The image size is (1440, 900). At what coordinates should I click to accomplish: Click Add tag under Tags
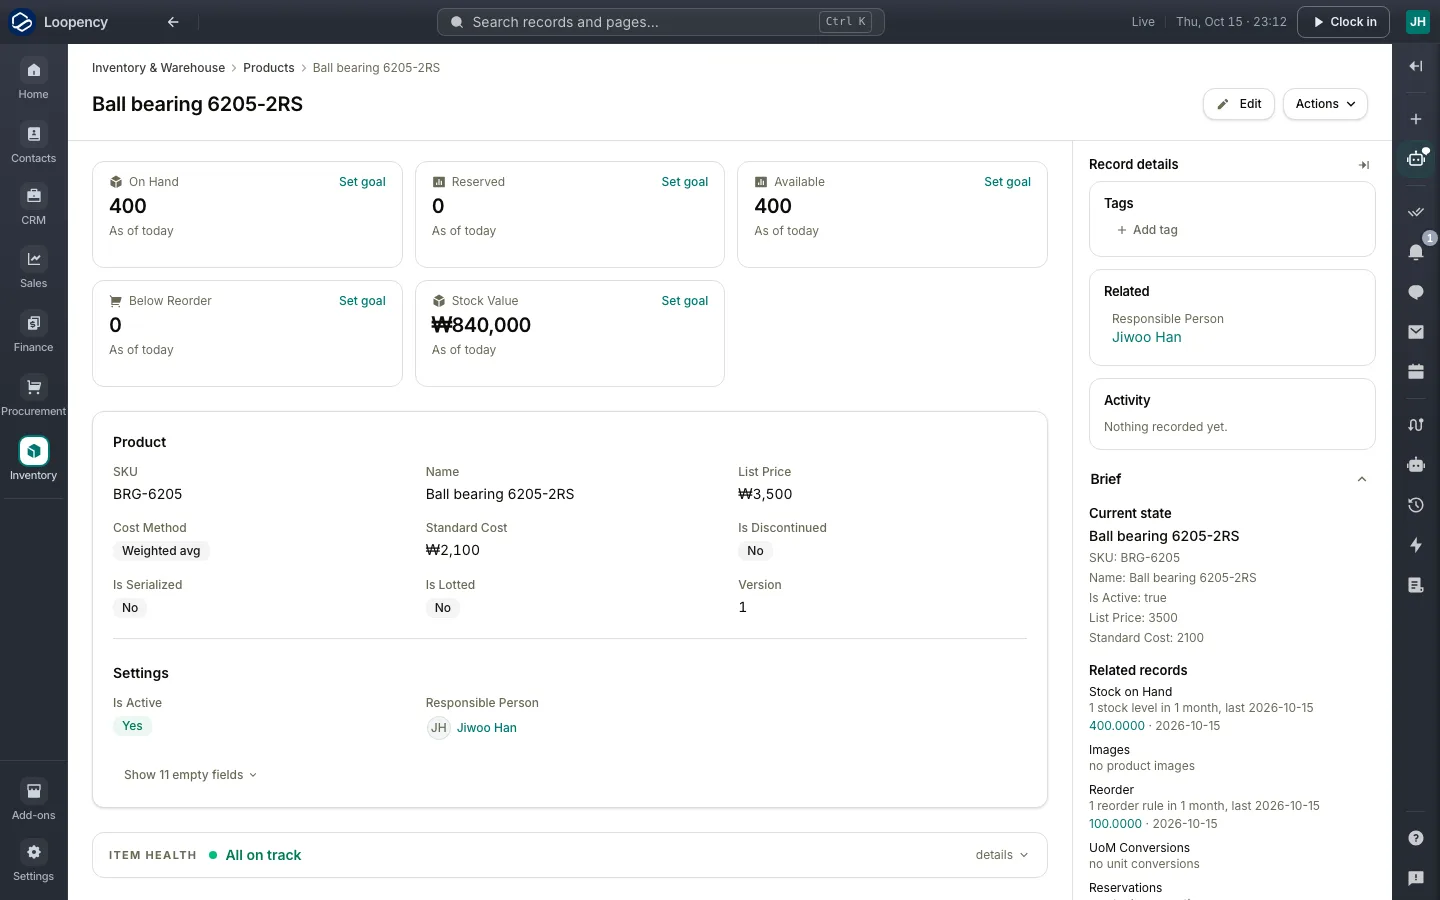point(1147,230)
